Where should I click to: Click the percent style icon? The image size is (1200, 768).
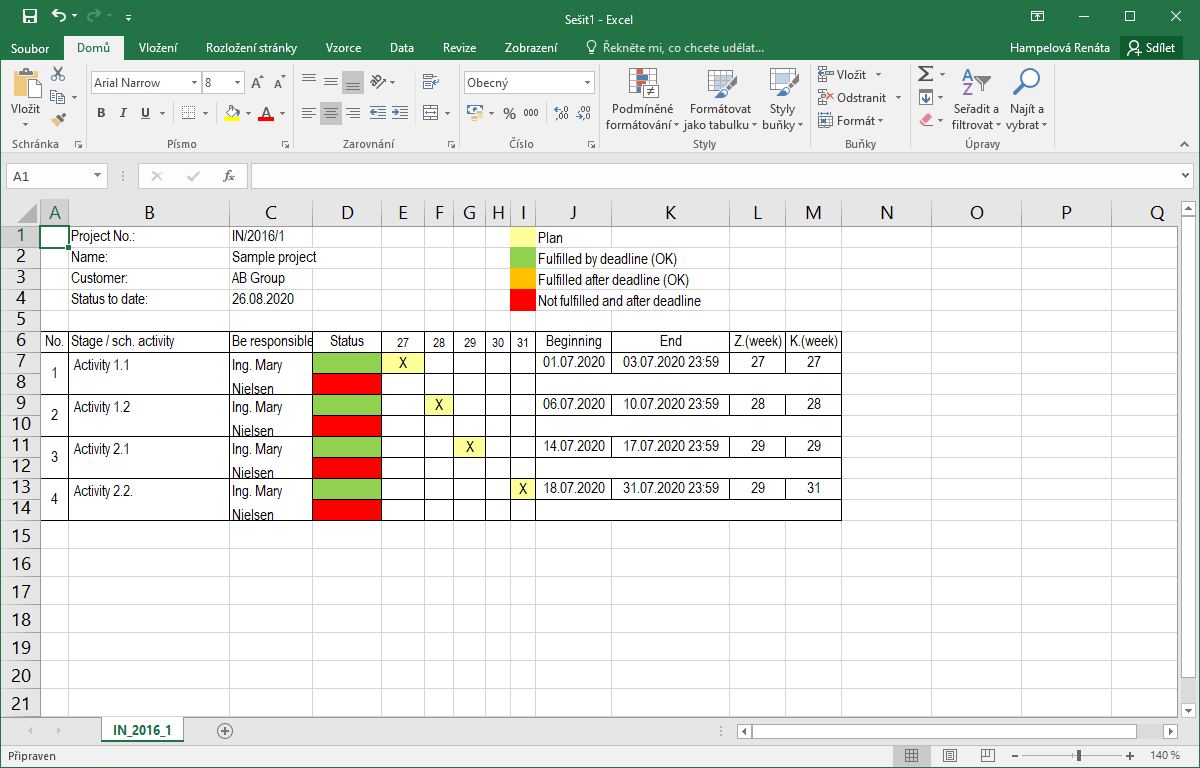[509, 113]
